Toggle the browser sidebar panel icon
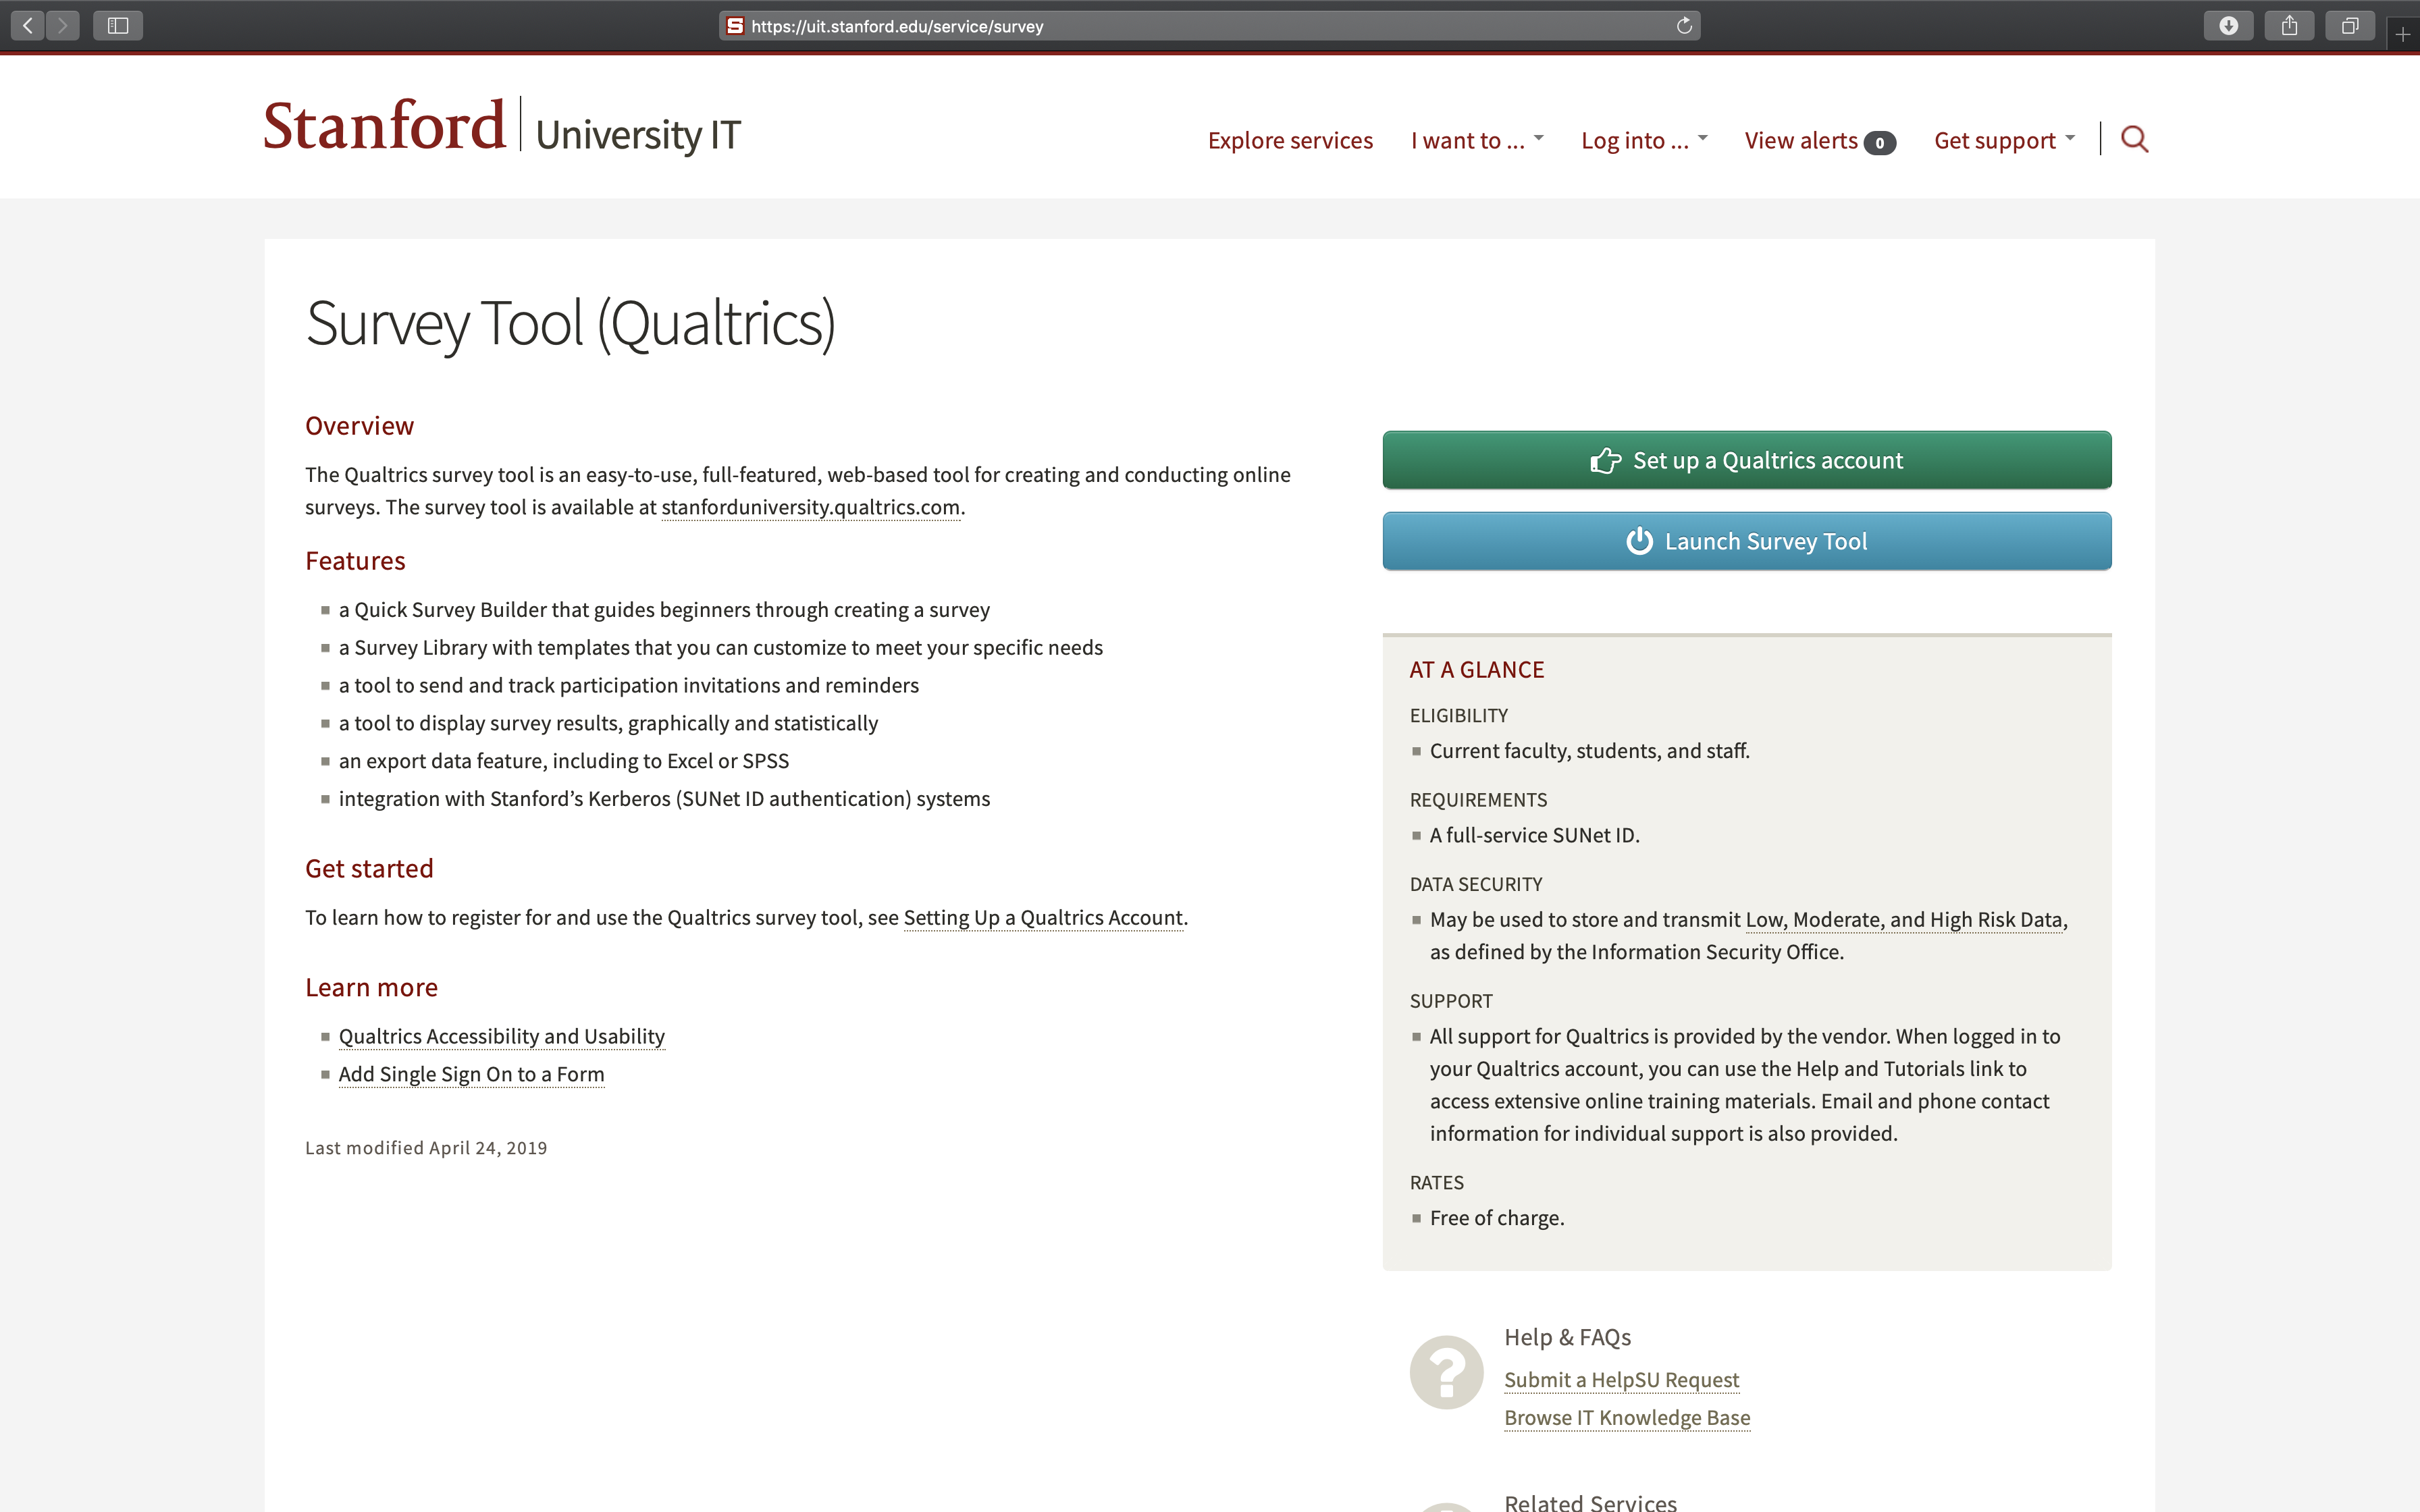 click(118, 26)
